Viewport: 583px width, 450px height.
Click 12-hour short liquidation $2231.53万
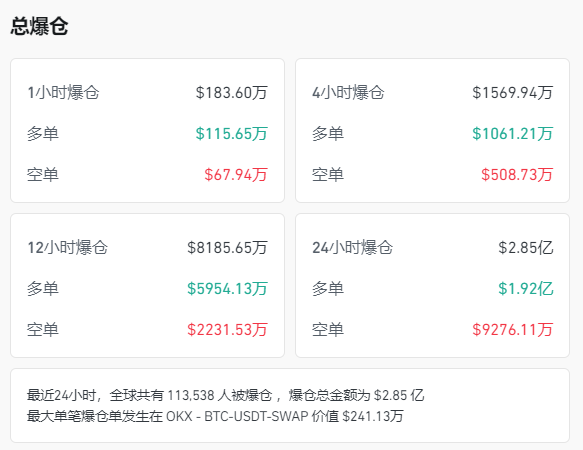click(x=227, y=330)
